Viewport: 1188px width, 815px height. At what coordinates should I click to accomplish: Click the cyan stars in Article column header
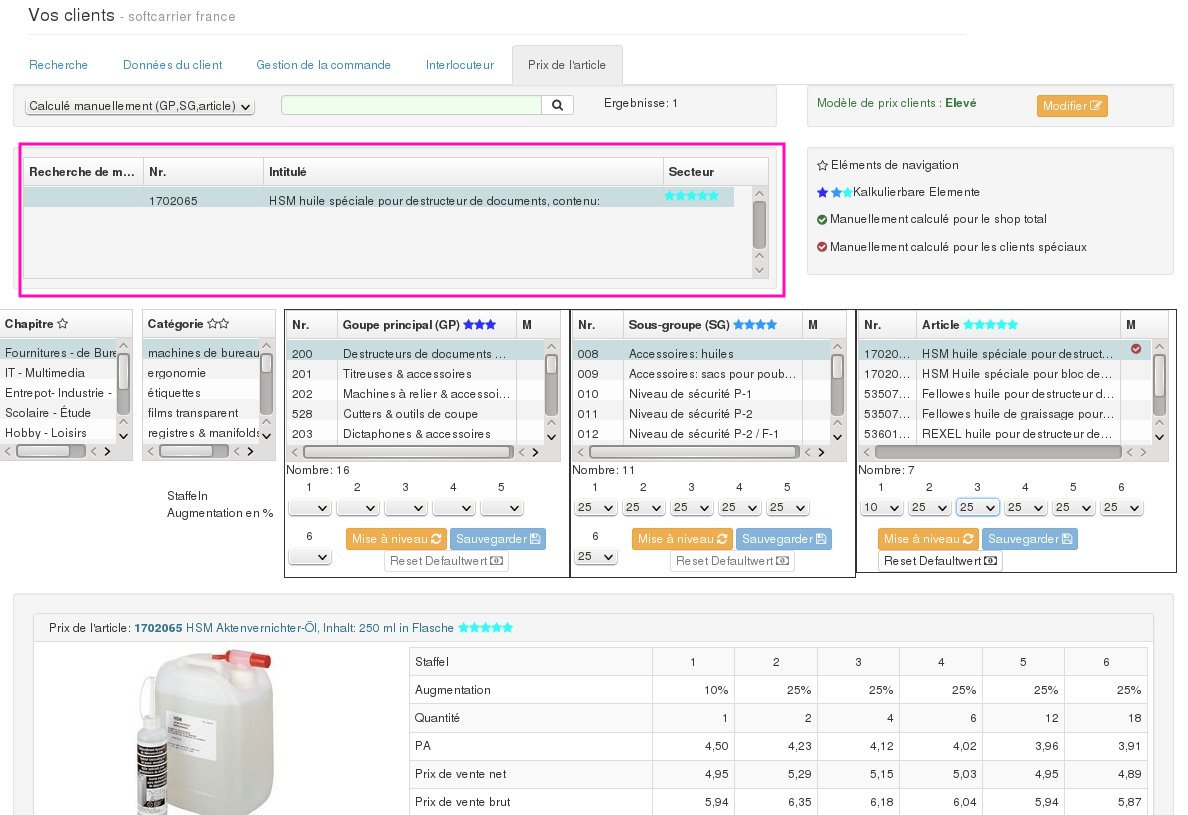(x=990, y=324)
